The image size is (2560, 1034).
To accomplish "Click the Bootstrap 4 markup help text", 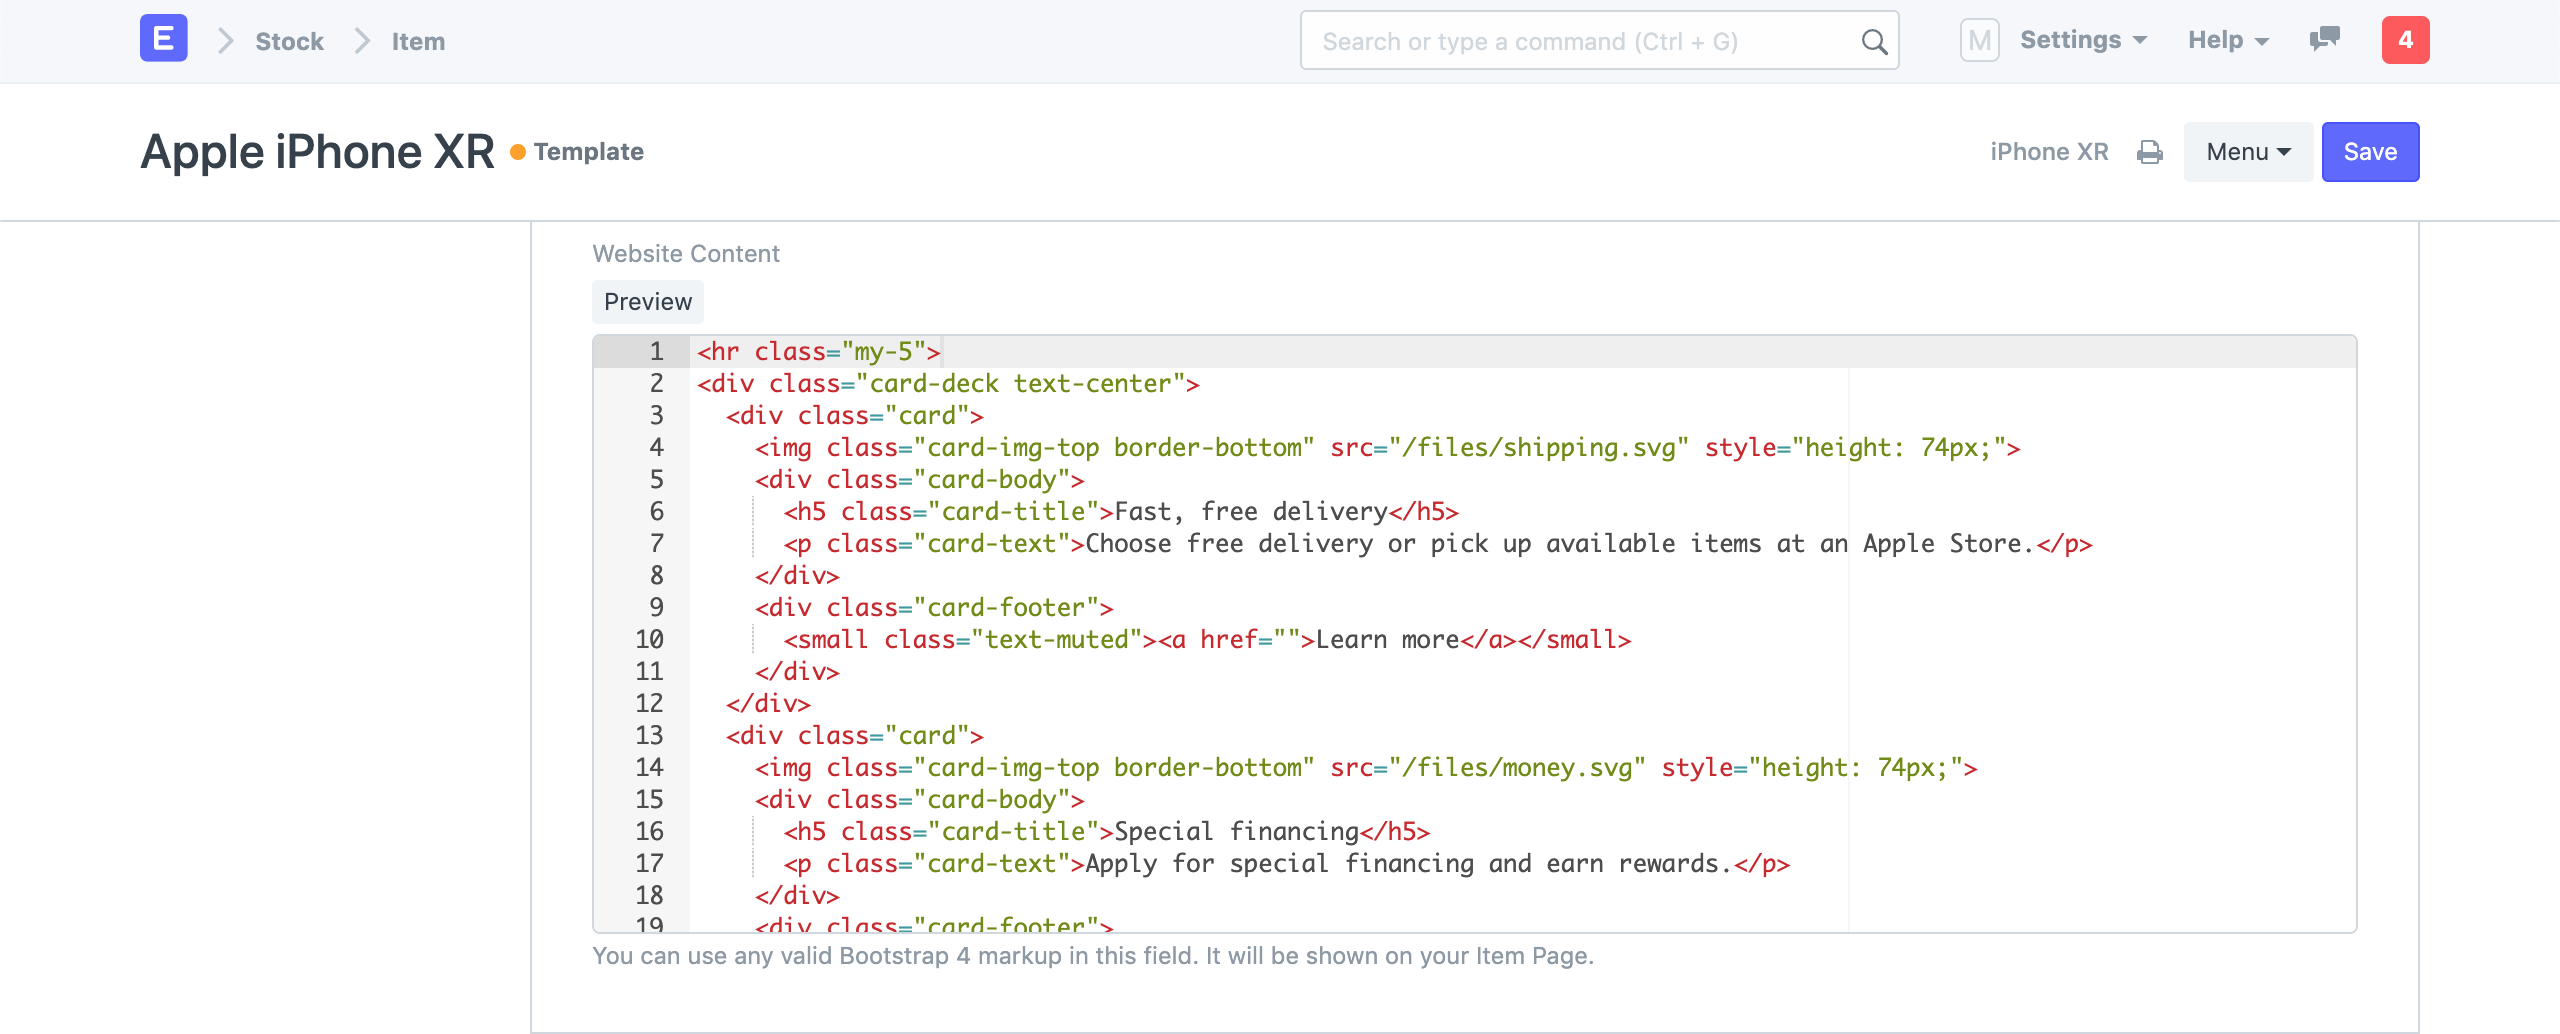I will pos(1093,956).
